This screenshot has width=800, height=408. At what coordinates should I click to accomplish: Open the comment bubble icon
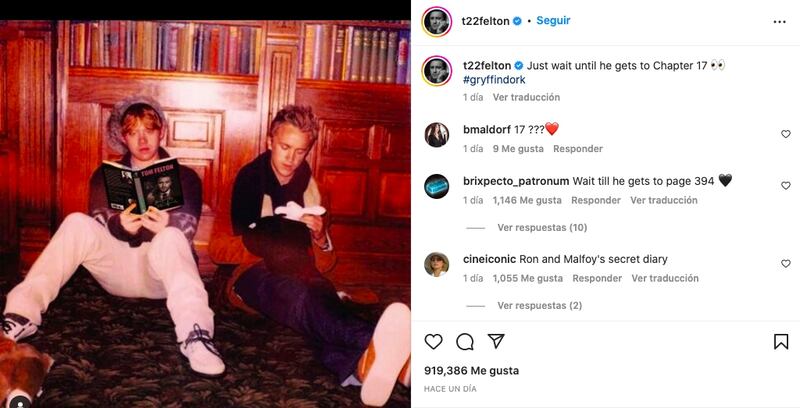point(465,341)
